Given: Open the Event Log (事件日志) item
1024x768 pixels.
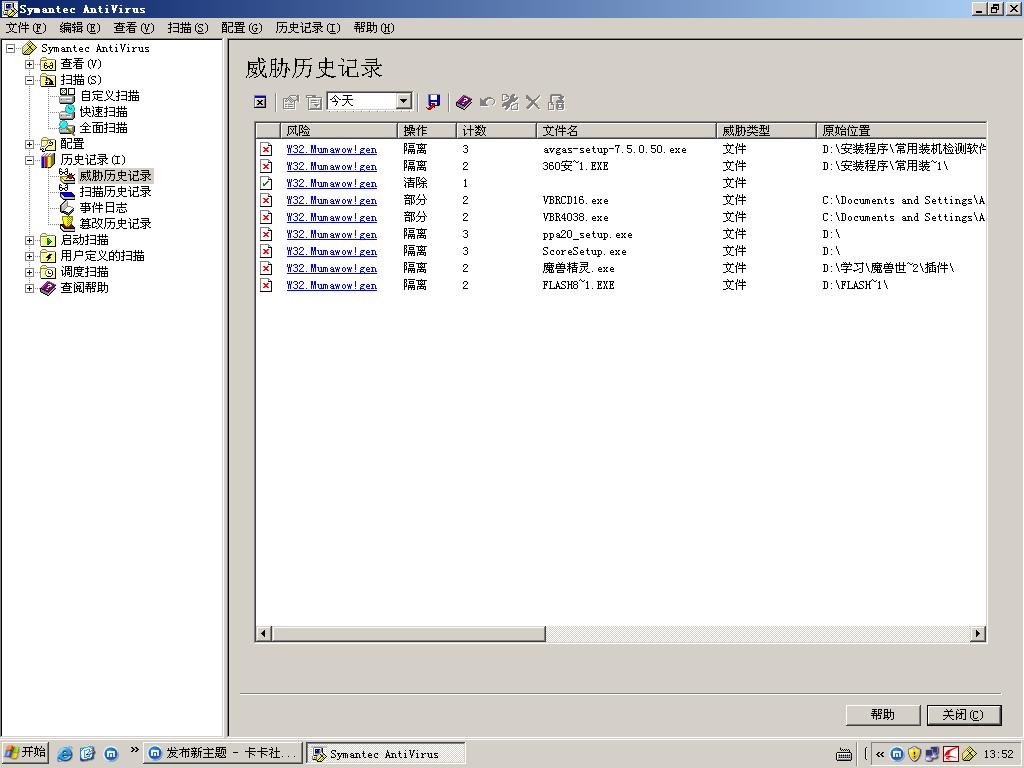Looking at the screenshot, I should coord(103,208).
